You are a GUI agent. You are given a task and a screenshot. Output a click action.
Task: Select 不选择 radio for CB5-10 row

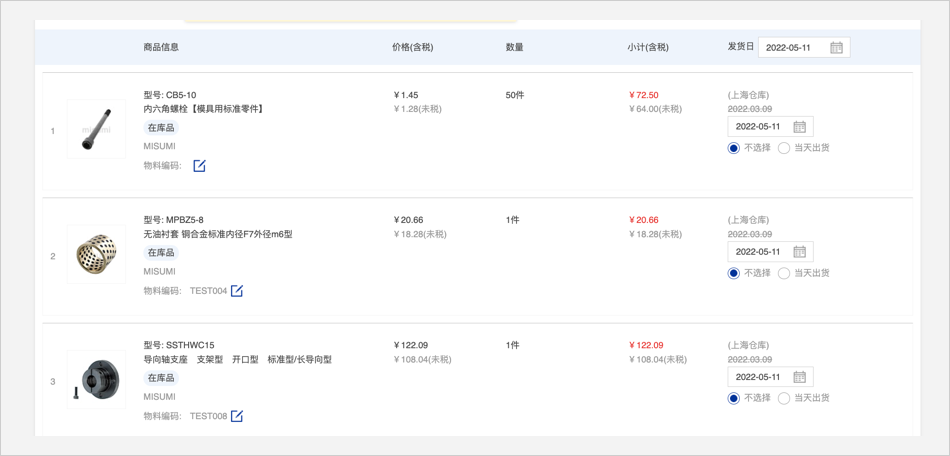(734, 148)
